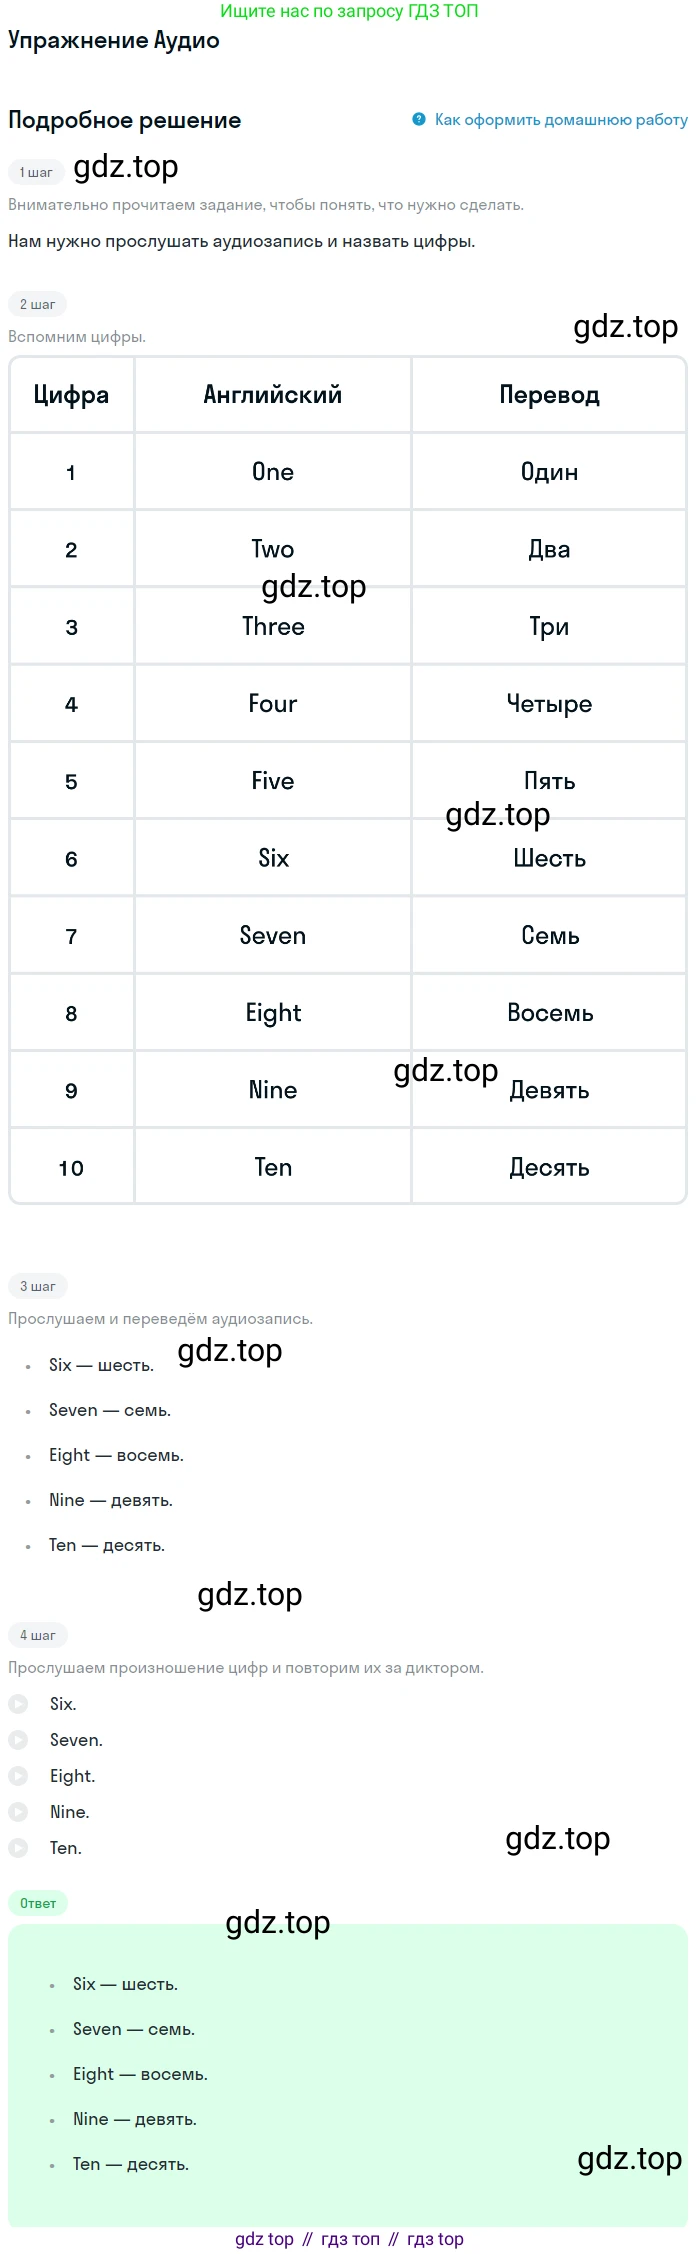Play the audio for Six

(18, 1703)
